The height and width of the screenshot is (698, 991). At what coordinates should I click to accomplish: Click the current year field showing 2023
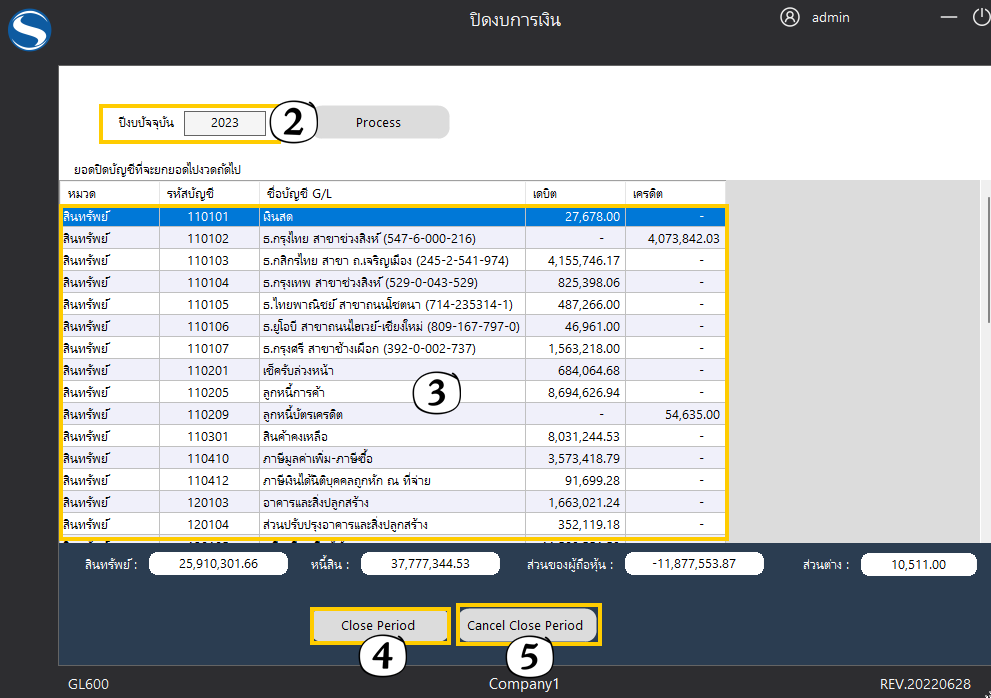[225, 123]
